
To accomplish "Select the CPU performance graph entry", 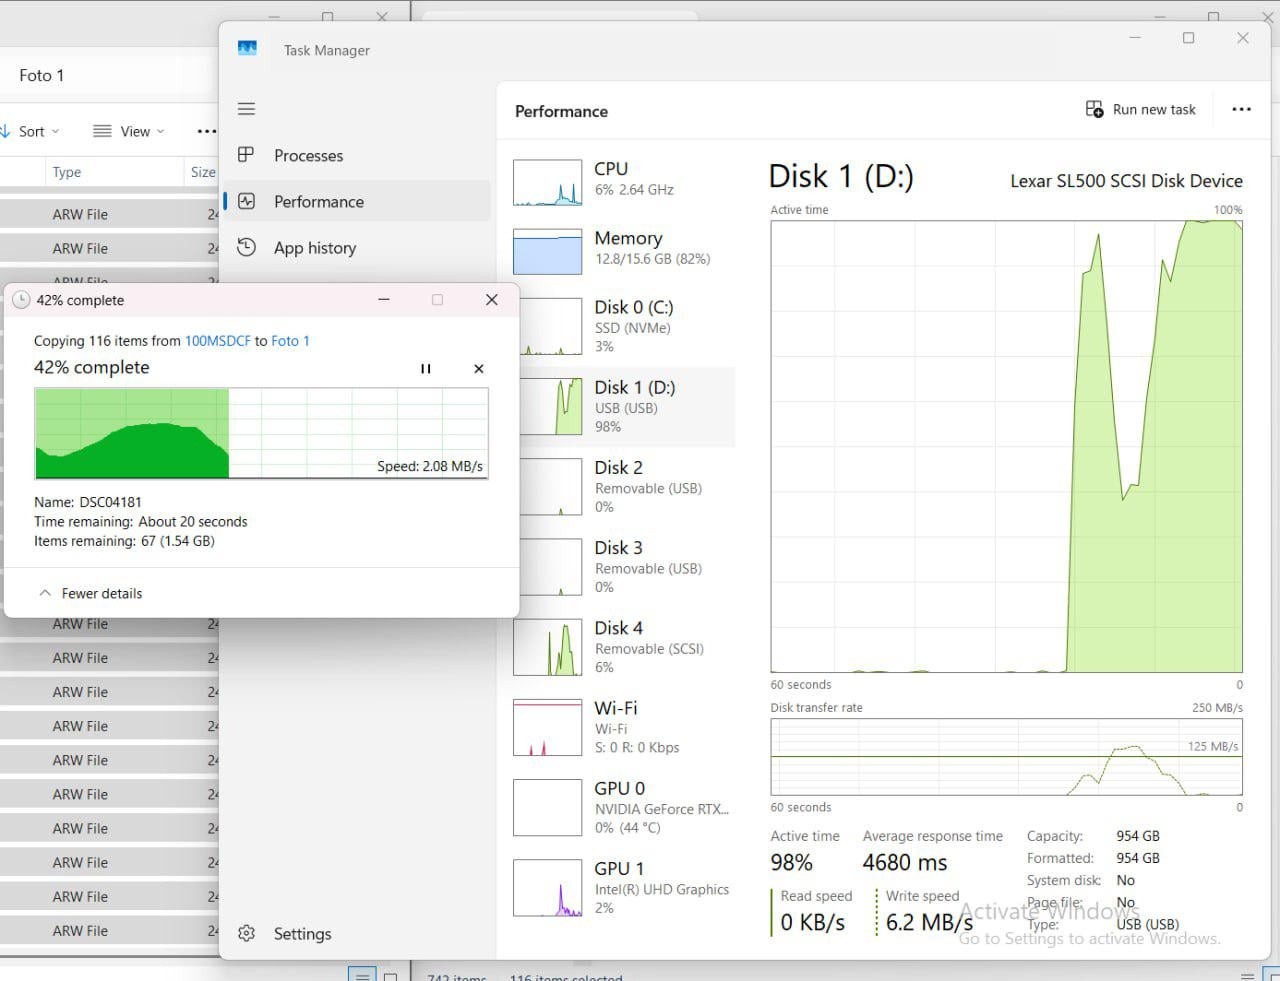I will click(x=620, y=180).
